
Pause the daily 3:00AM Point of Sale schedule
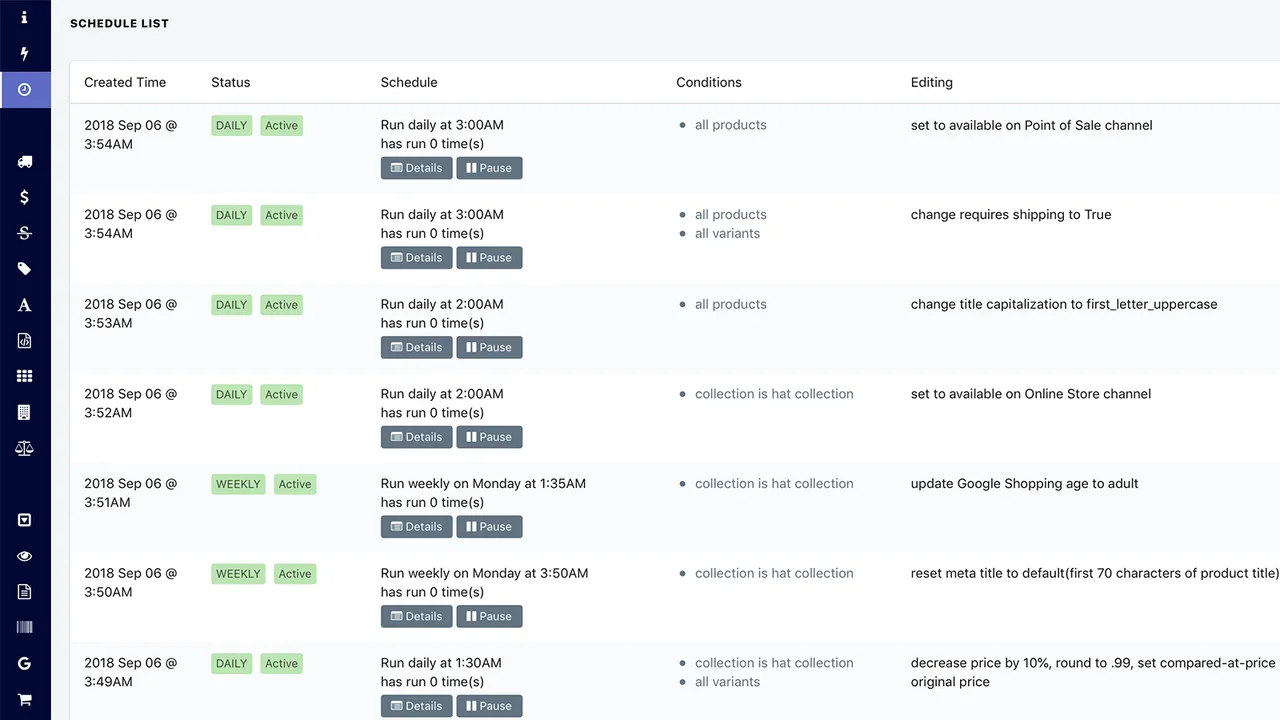point(489,167)
